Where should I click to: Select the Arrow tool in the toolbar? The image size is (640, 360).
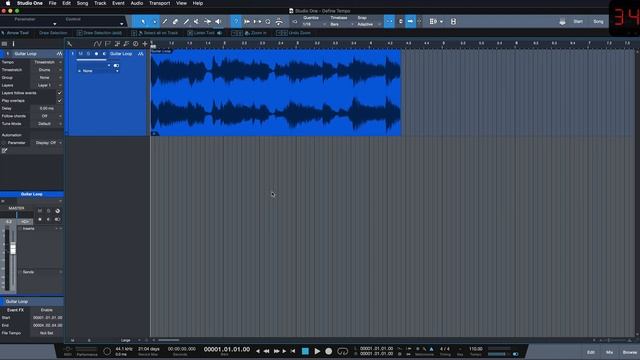tap(143, 22)
